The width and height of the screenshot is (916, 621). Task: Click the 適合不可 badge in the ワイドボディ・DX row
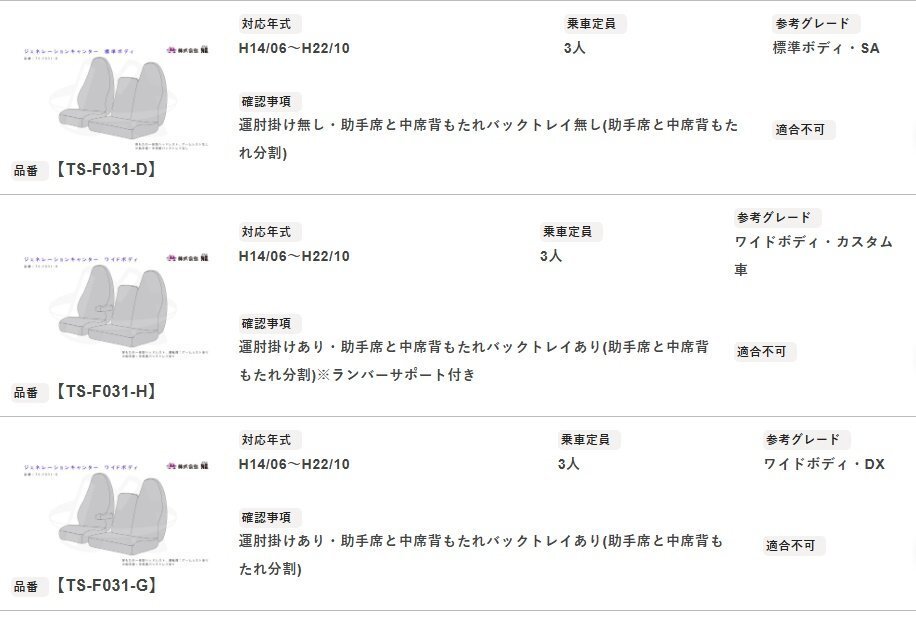coord(794,546)
